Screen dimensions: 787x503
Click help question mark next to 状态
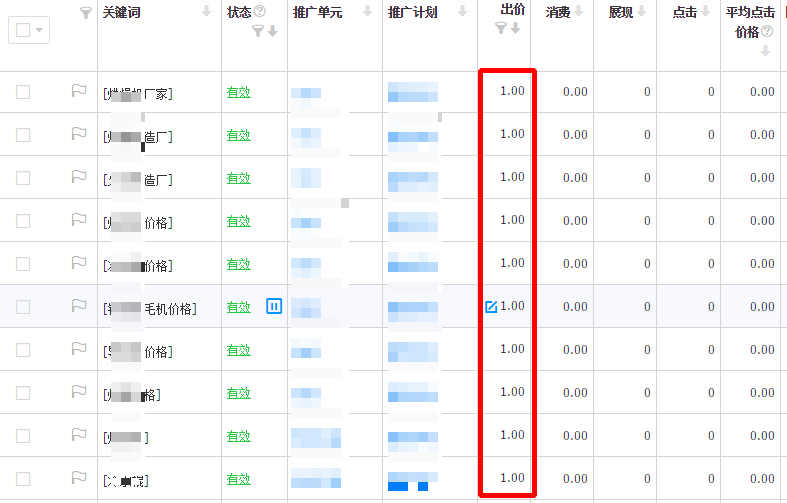click(260, 12)
